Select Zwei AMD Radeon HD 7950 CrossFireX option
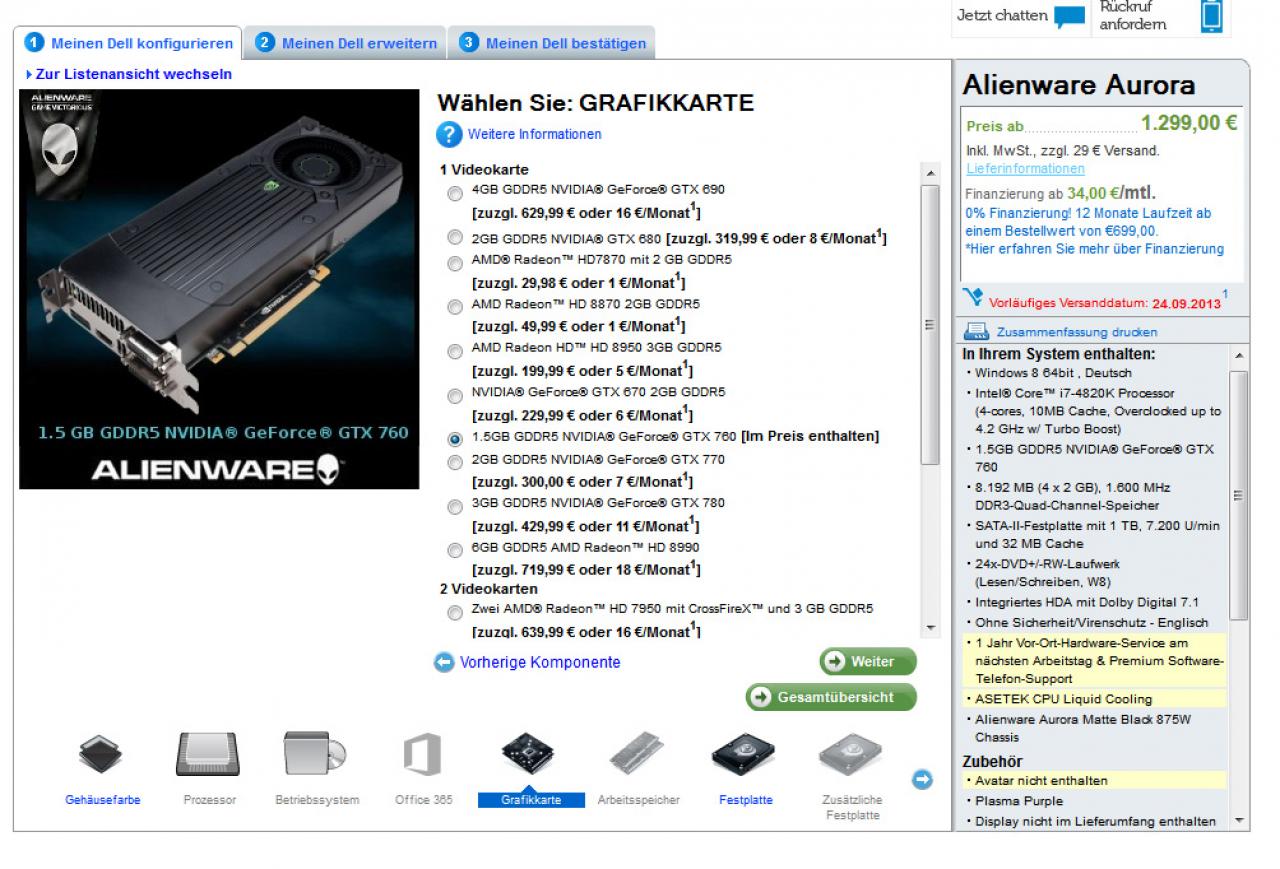The image size is (1280, 869). click(455, 612)
